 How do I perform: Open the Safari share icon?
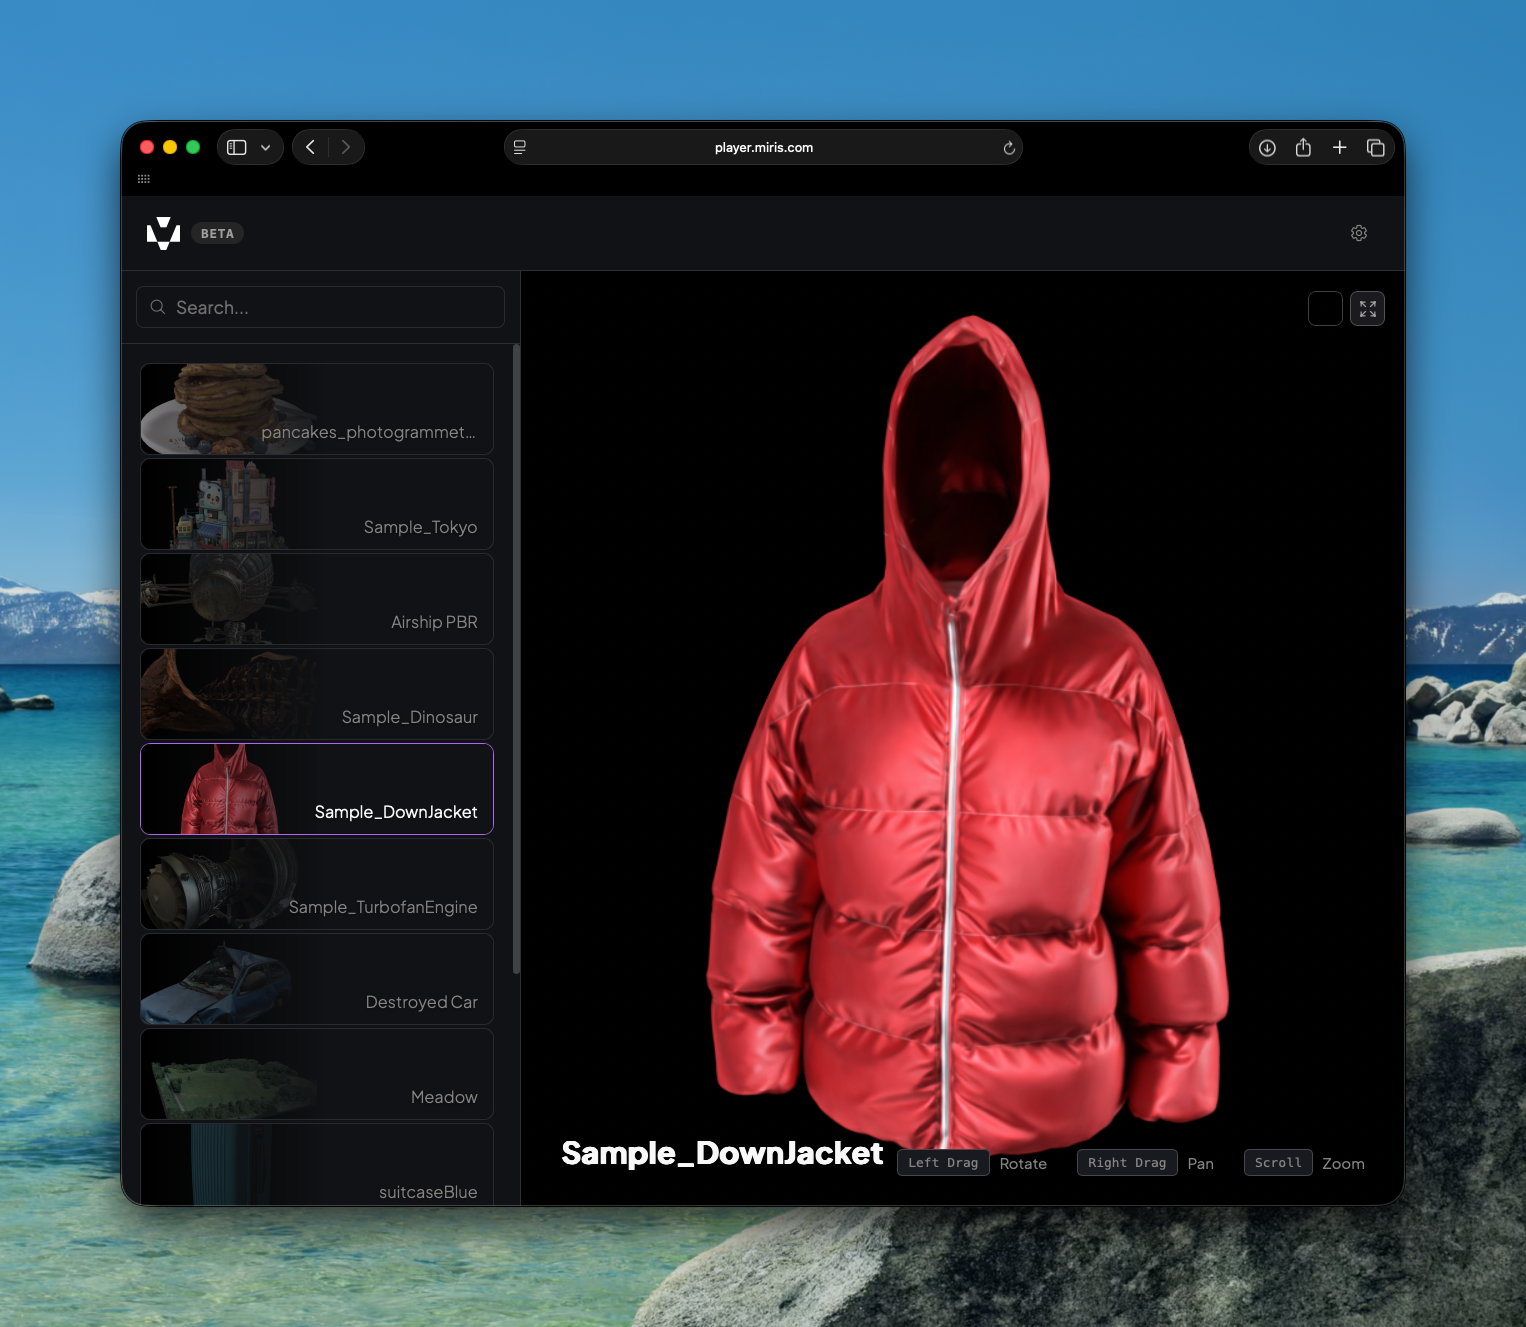click(x=1303, y=147)
